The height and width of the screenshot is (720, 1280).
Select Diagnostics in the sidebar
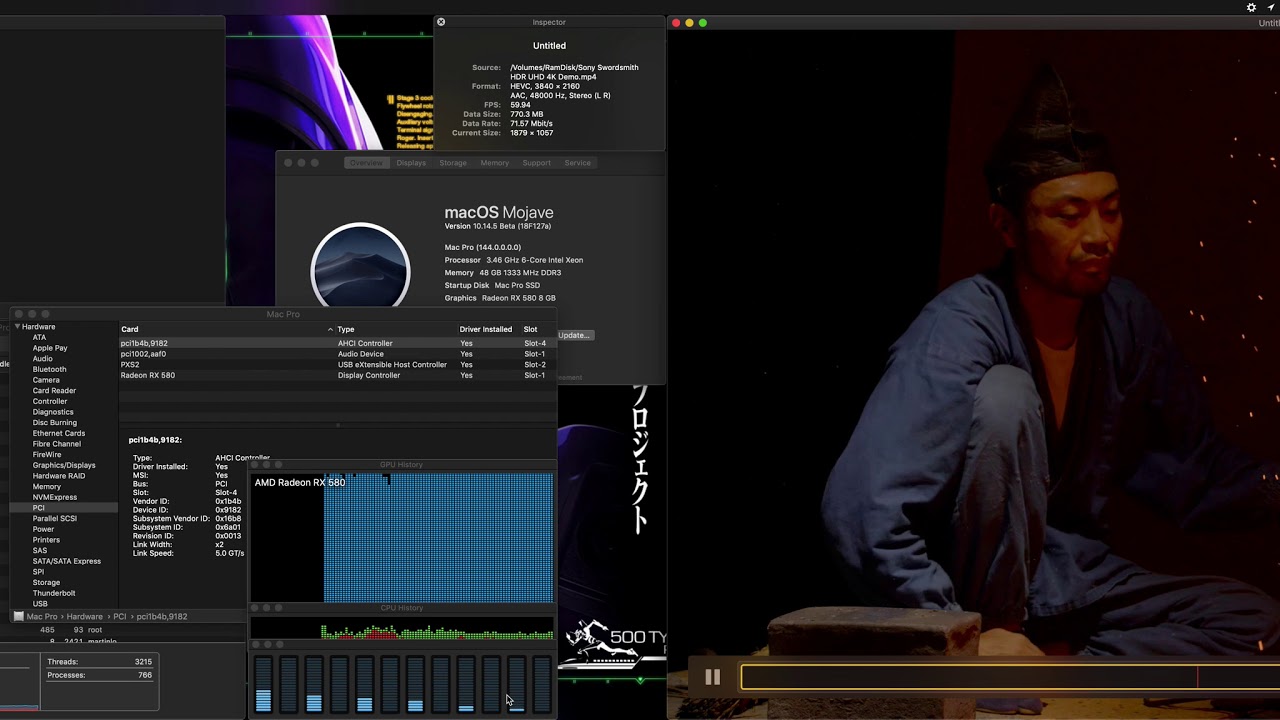tap(53, 412)
